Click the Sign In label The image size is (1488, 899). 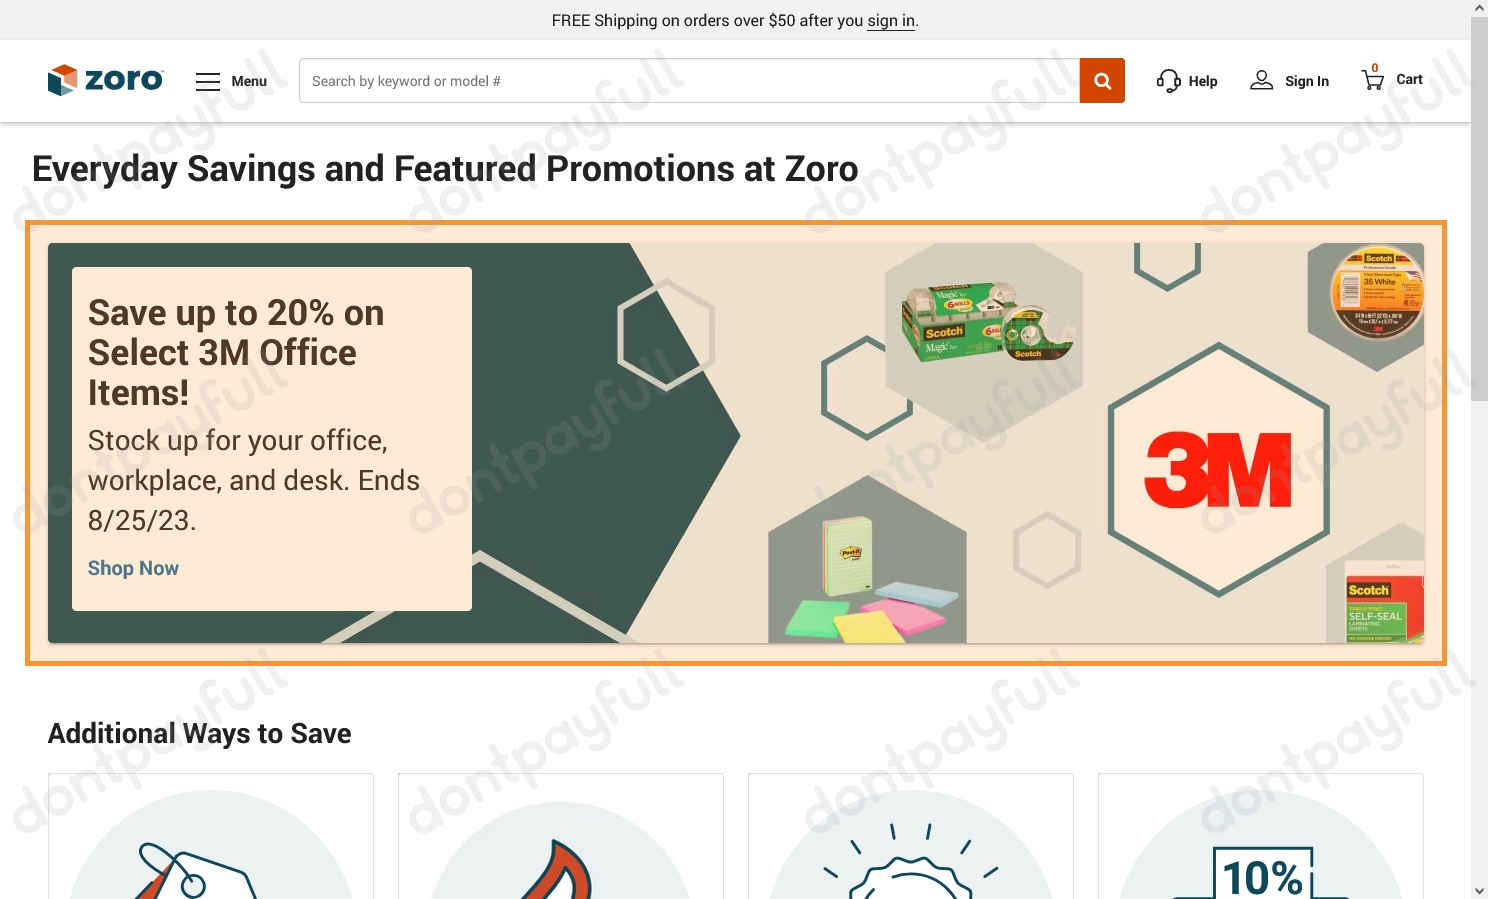(1306, 81)
